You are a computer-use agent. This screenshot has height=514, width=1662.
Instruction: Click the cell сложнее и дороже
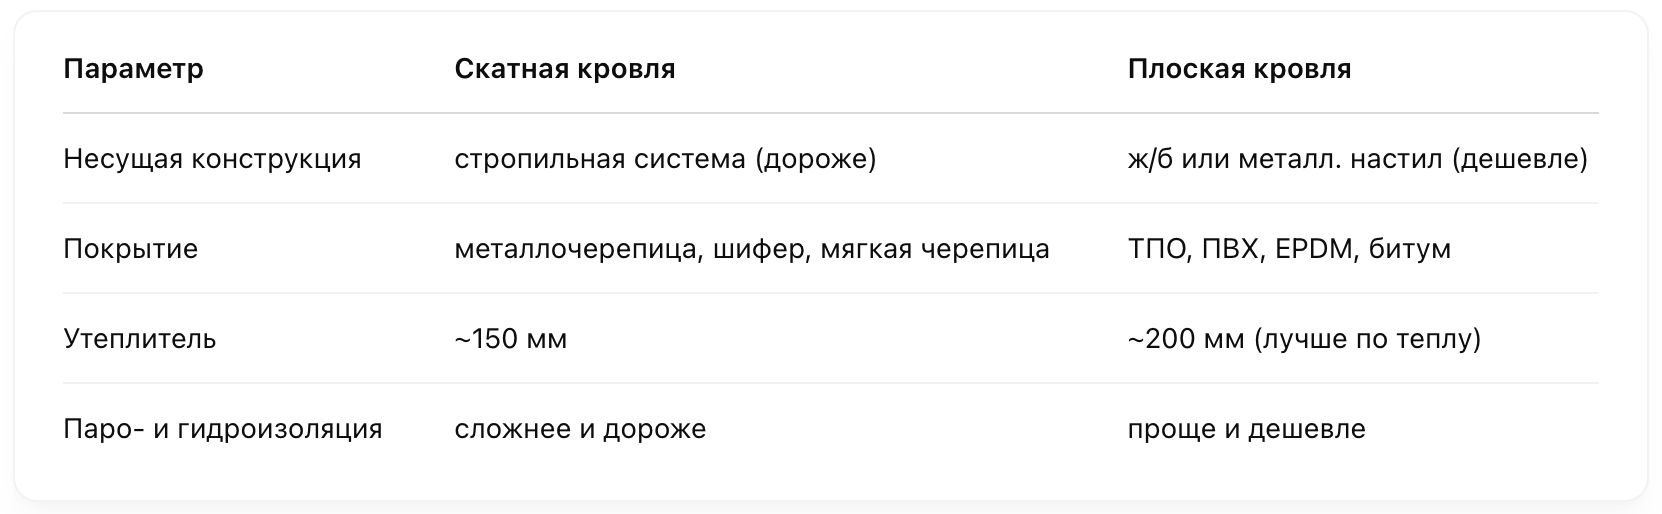coord(580,429)
